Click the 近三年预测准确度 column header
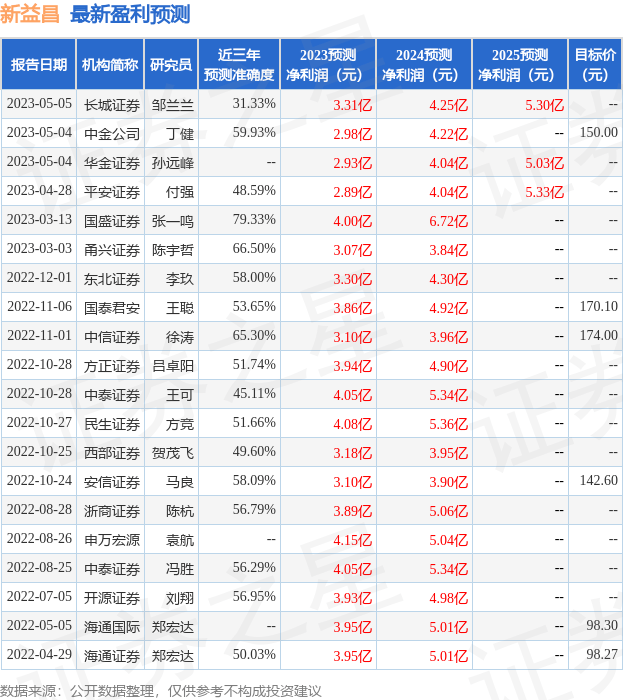Image resolution: width=623 pixels, height=700 pixels. click(239, 64)
